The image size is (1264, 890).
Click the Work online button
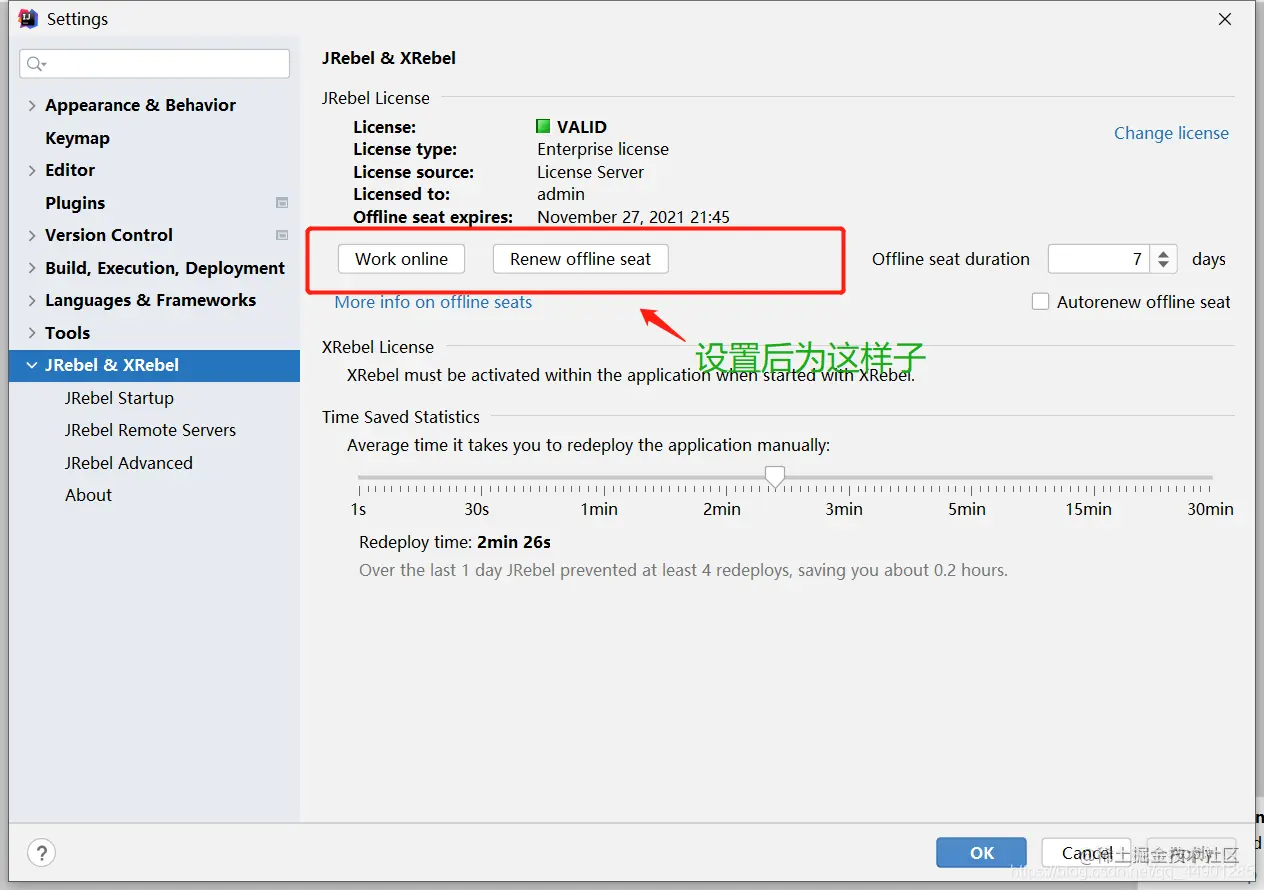click(401, 259)
